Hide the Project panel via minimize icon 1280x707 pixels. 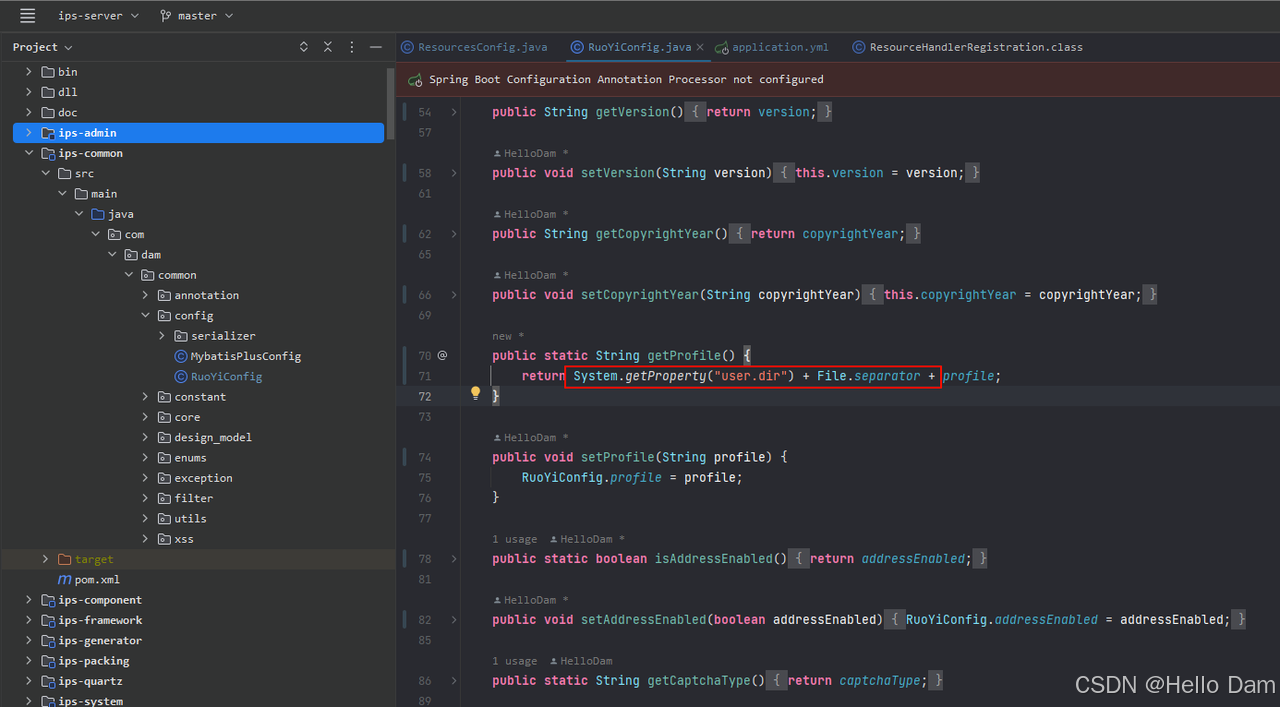click(376, 47)
